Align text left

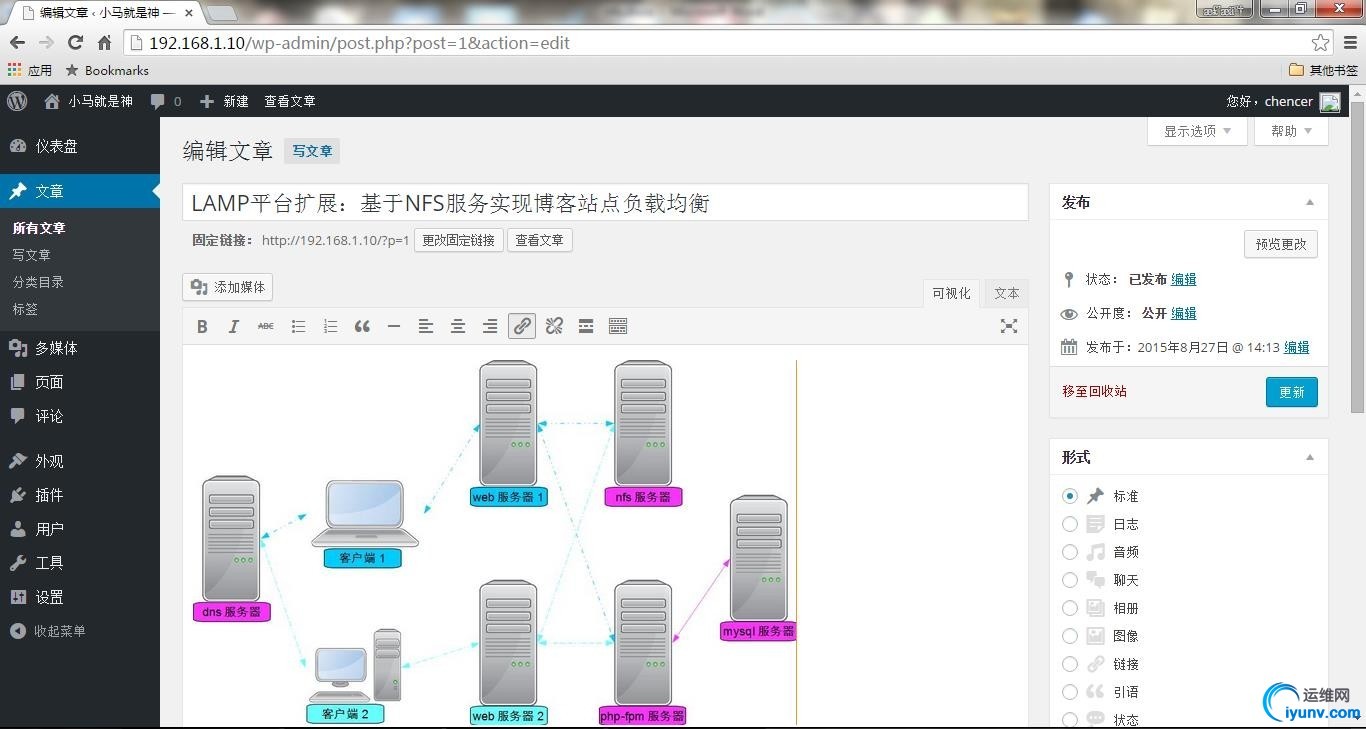[x=426, y=326]
